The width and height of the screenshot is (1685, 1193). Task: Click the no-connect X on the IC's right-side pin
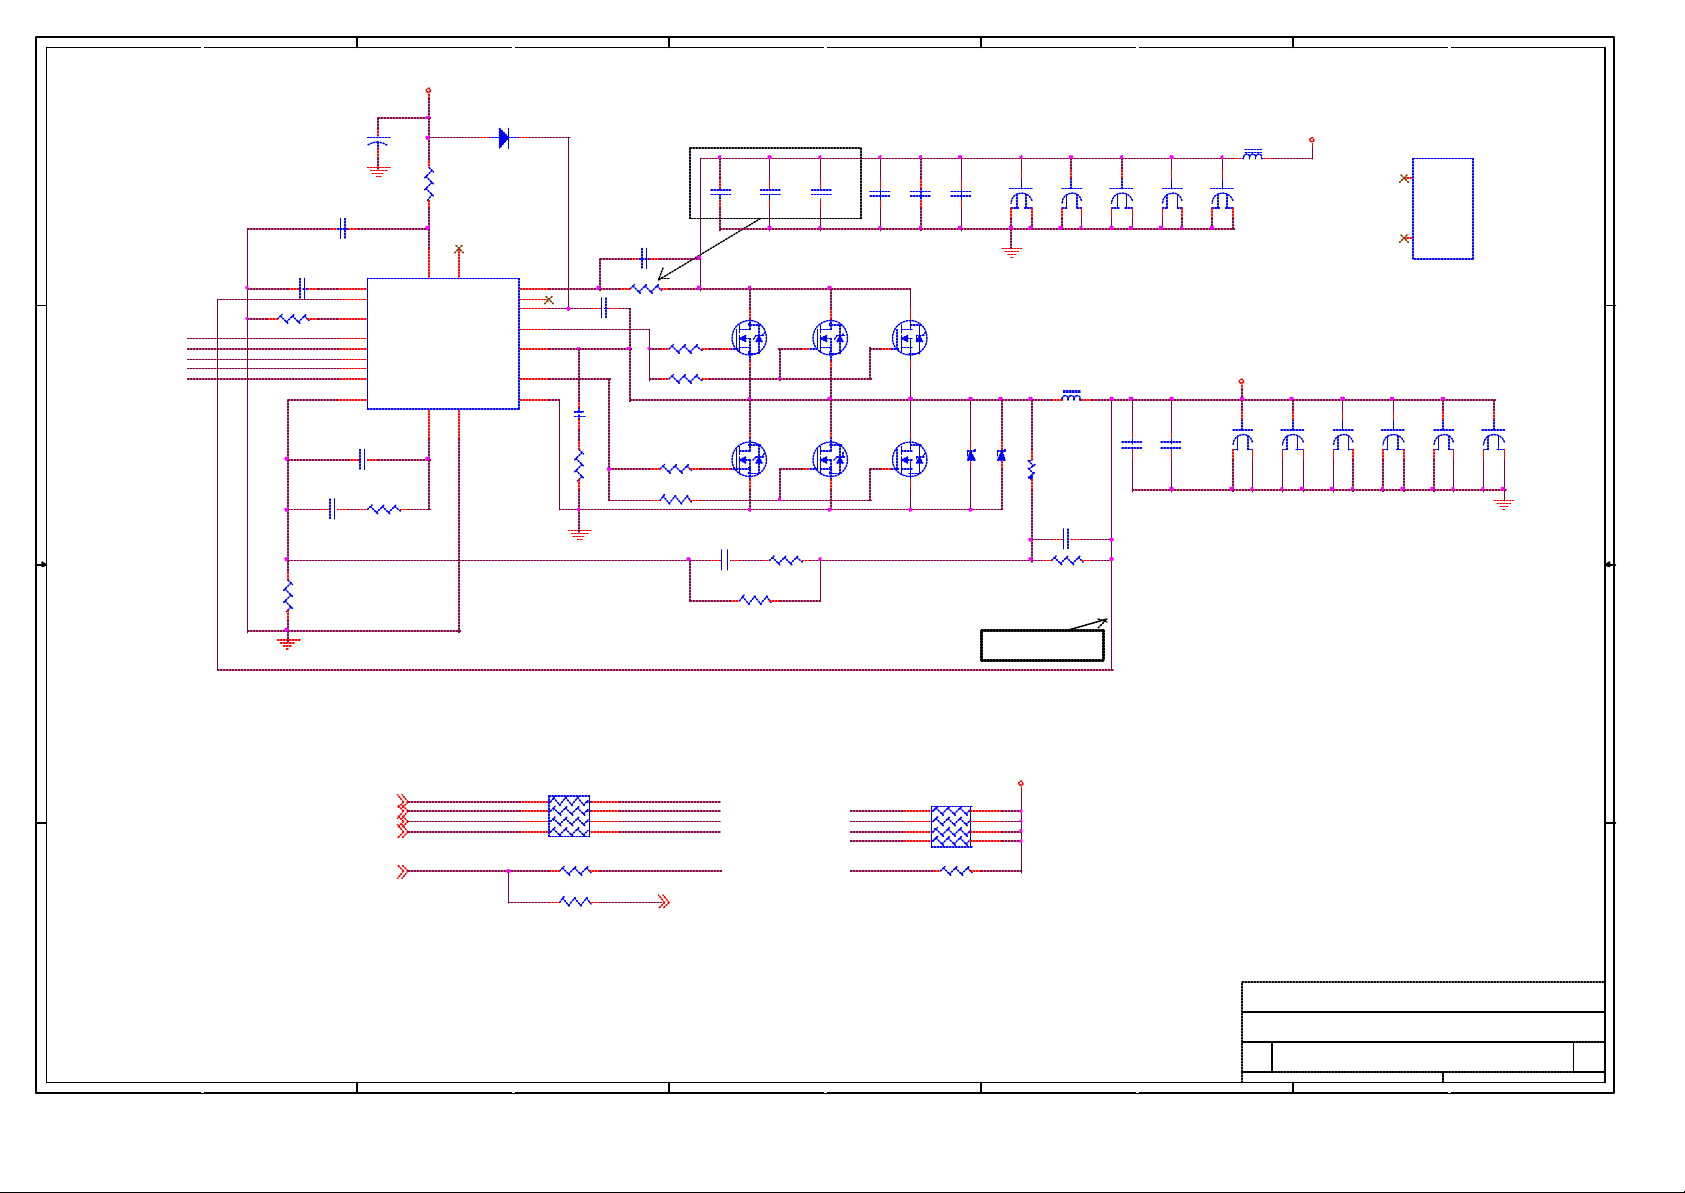(548, 299)
